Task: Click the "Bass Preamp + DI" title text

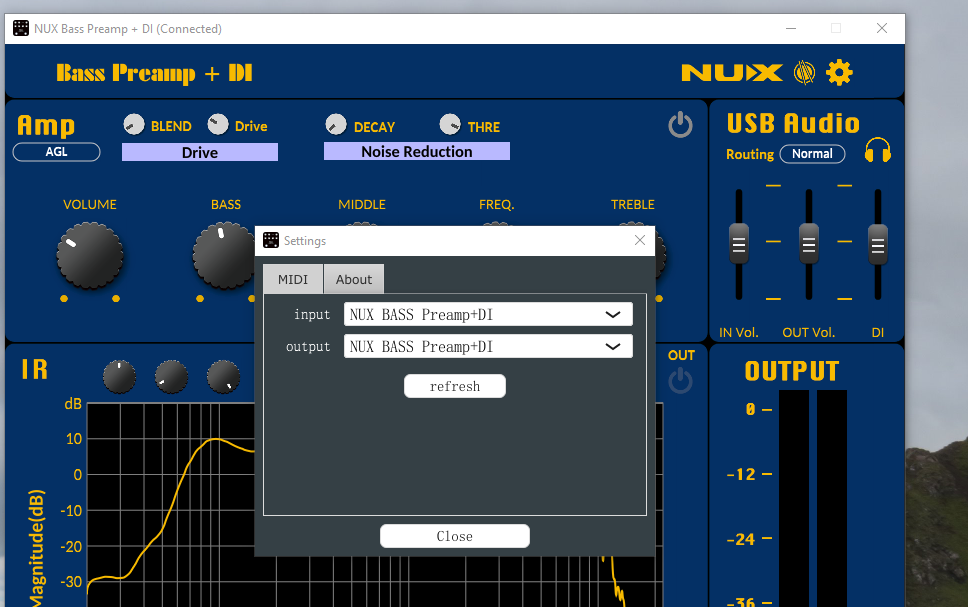Action: pos(154,73)
